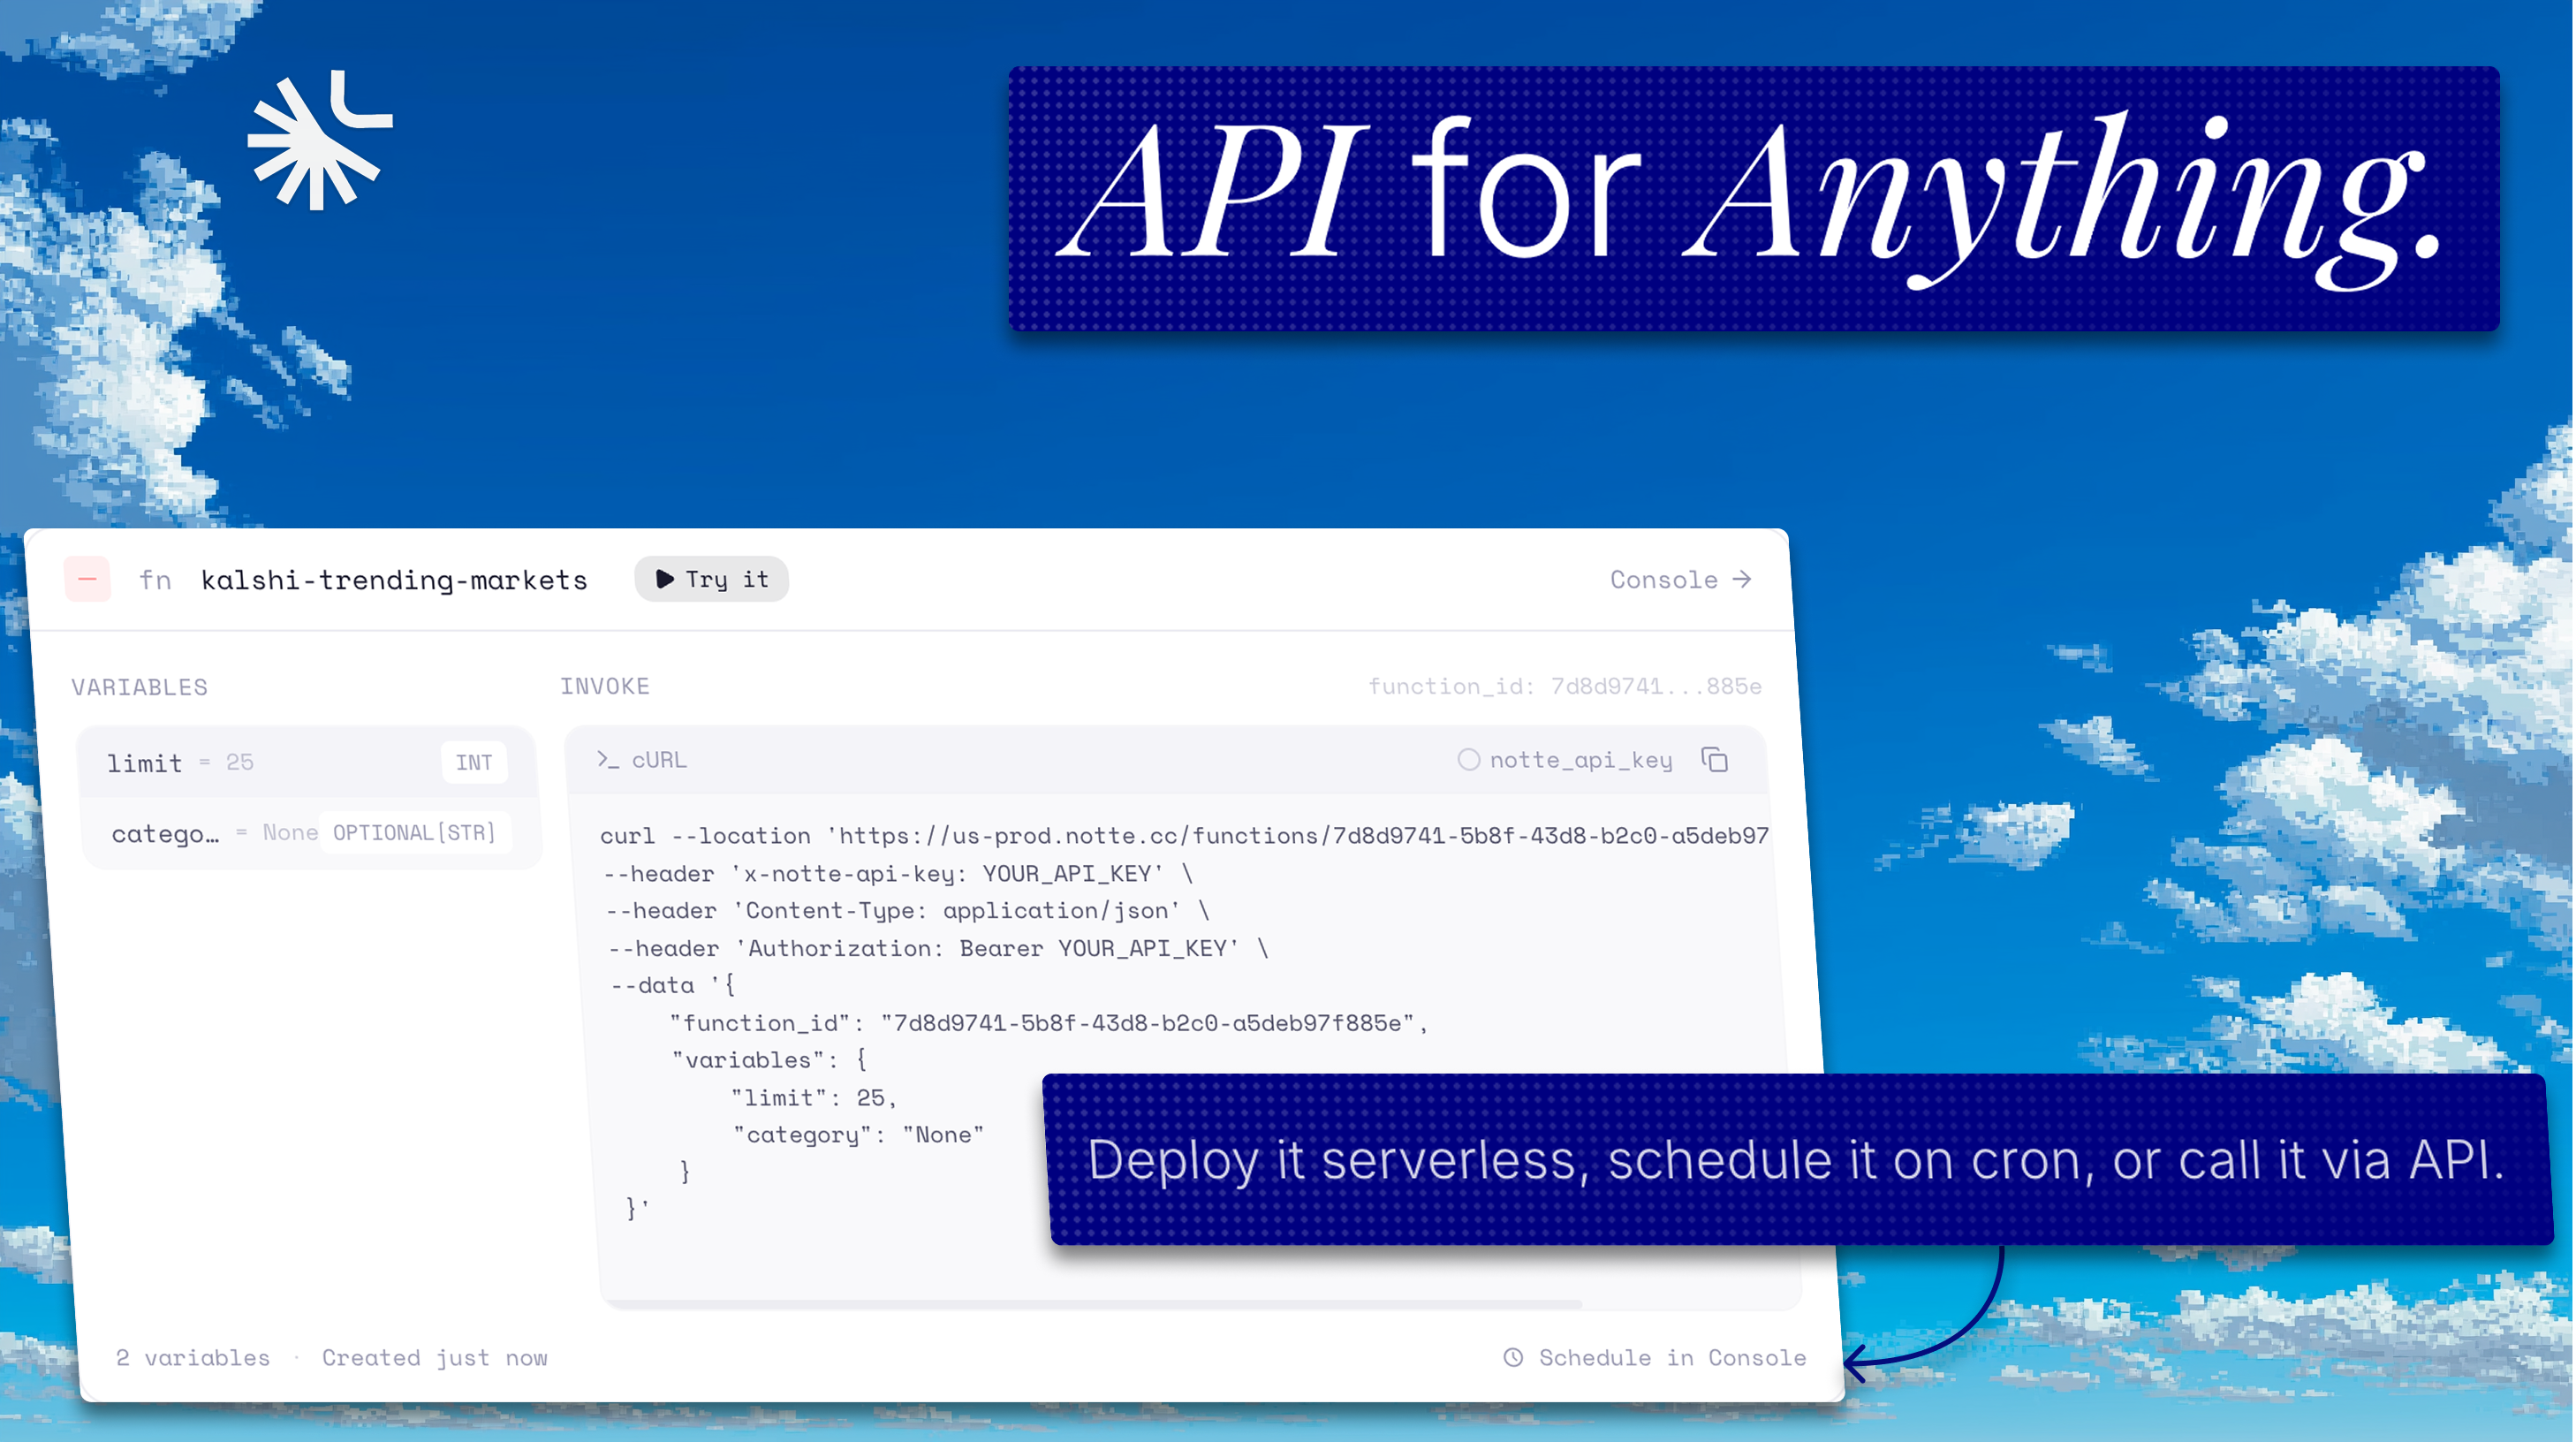Click the clock icon next to Schedule in Console

[1516, 1357]
